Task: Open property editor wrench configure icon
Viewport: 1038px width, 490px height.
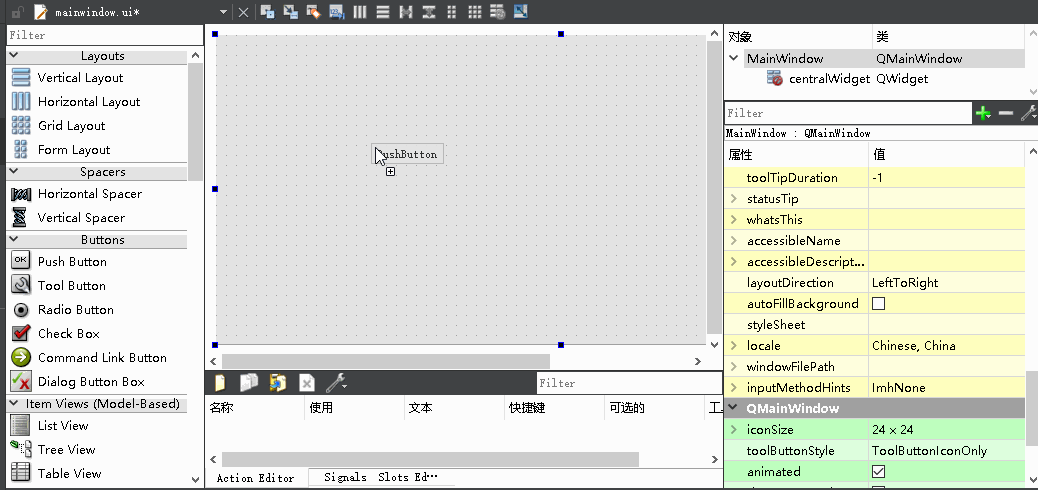Action: point(1028,113)
